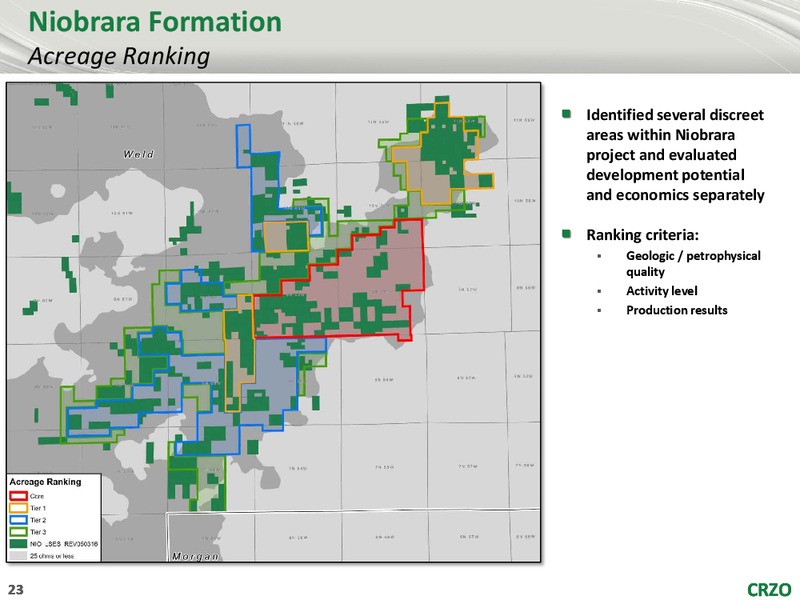This screenshot has height=600, width=800.
Task: Select the 'Tier 1' legend label
Action: pos(38,508)
